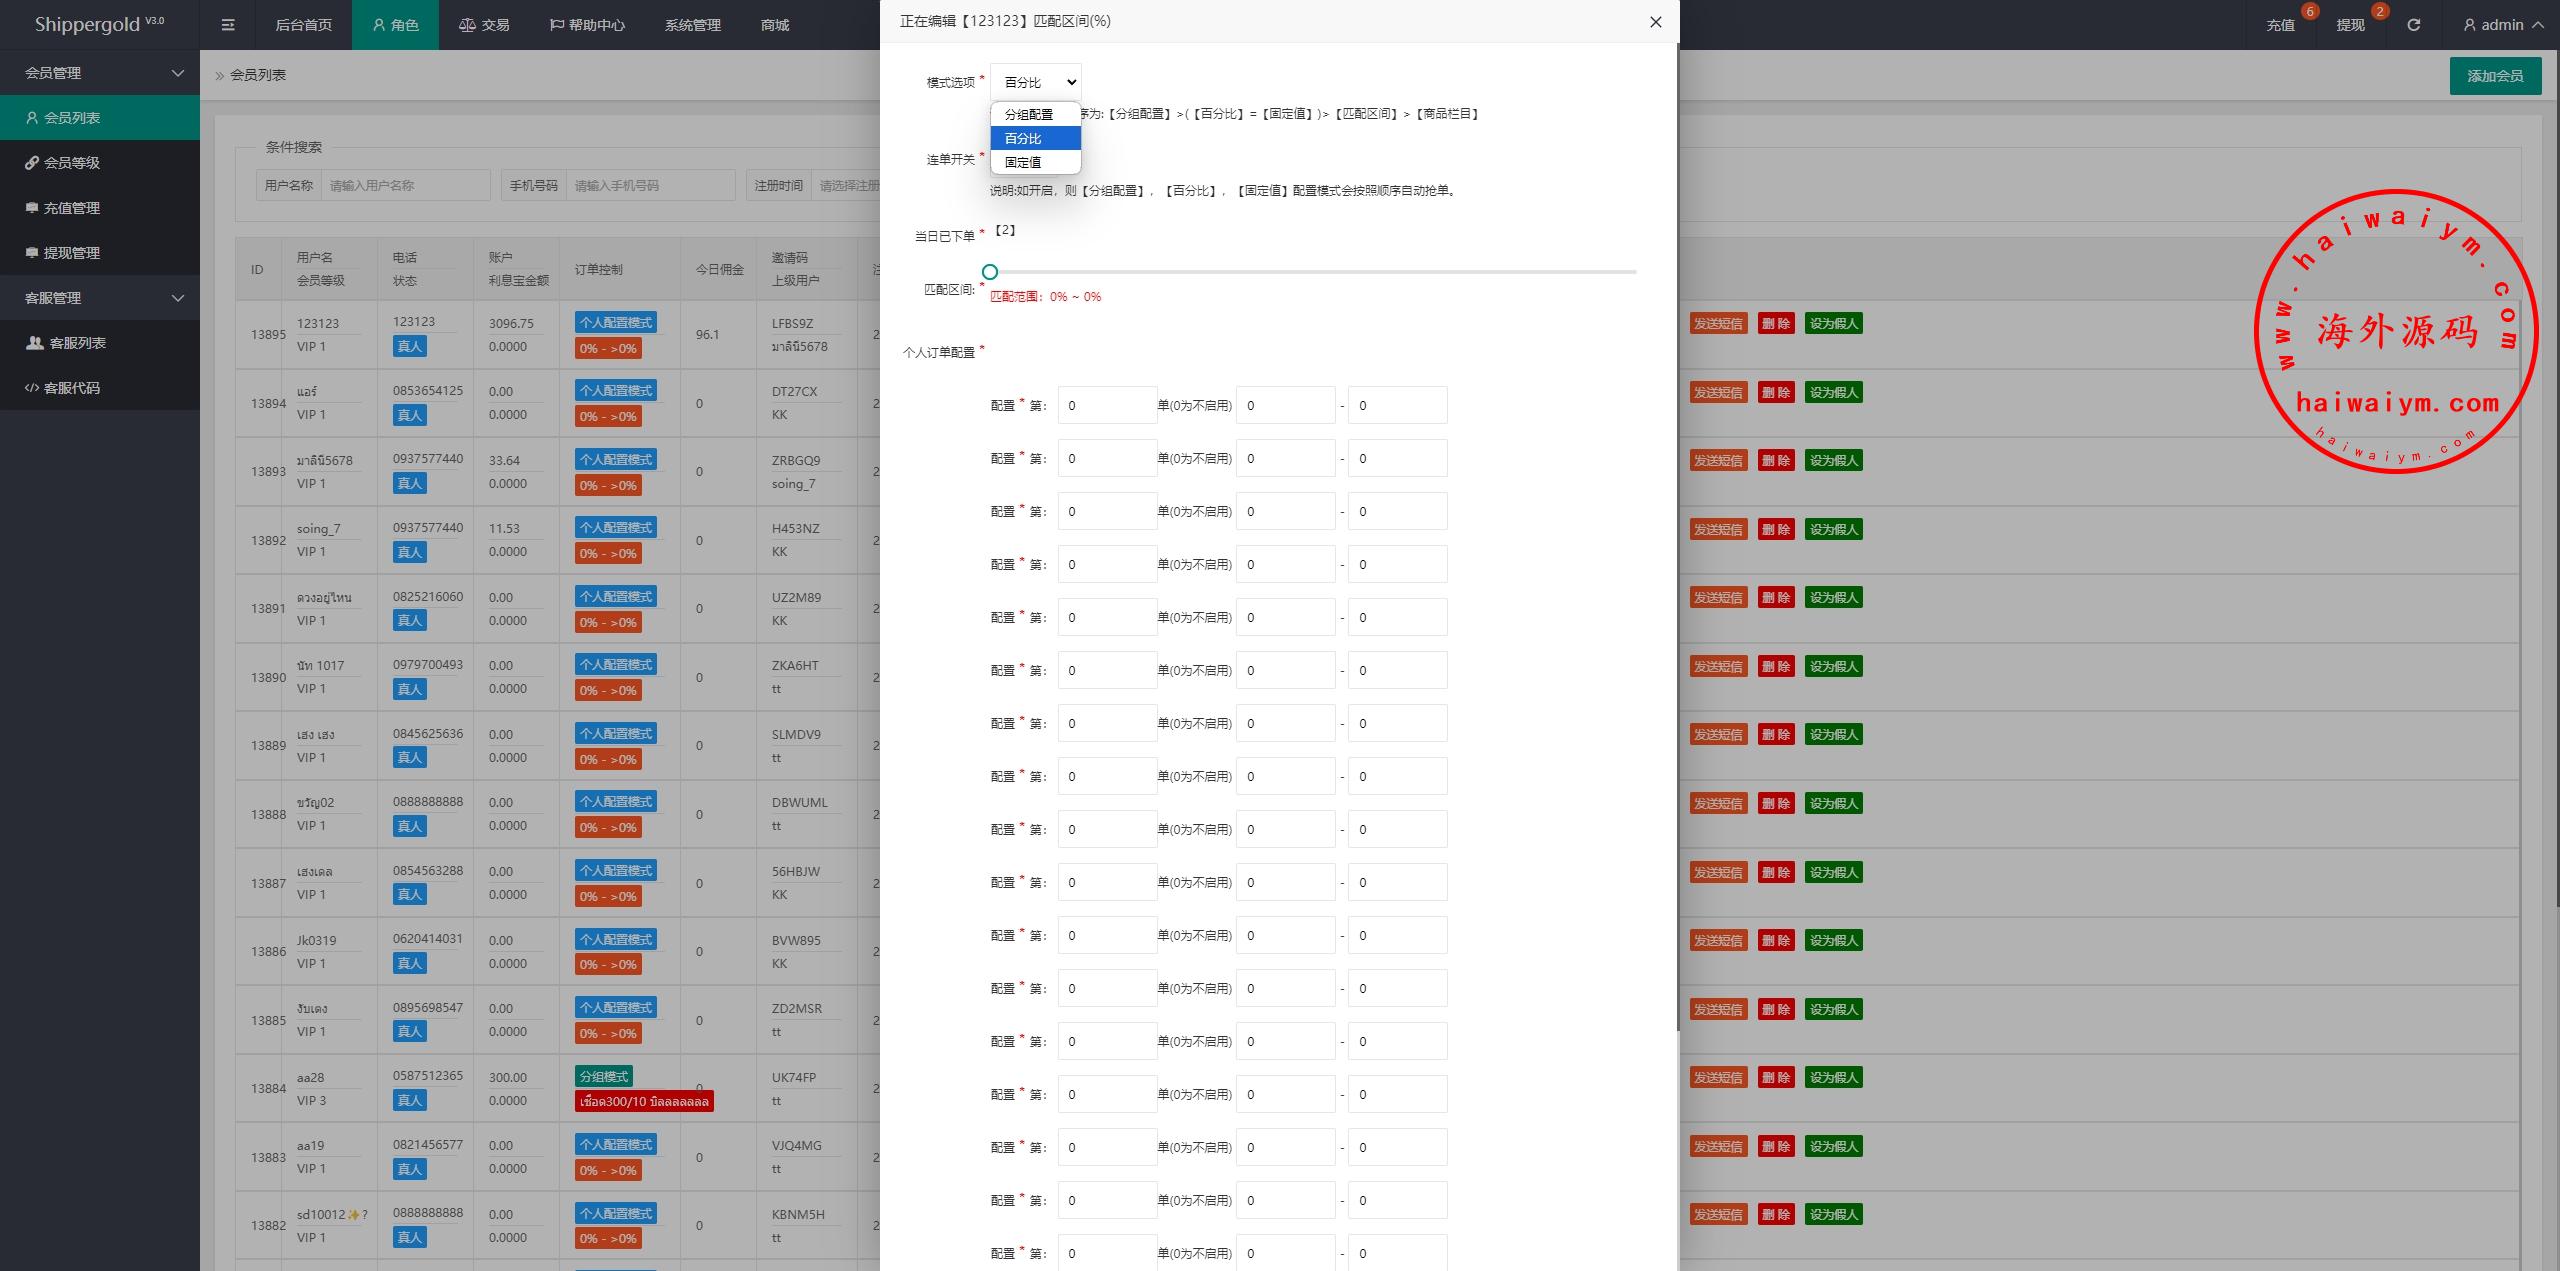The width and height of the screenshot is (2560, 1271).
Task: Open 客服列表 in the sidebar
Action: (x=78, y=343)
